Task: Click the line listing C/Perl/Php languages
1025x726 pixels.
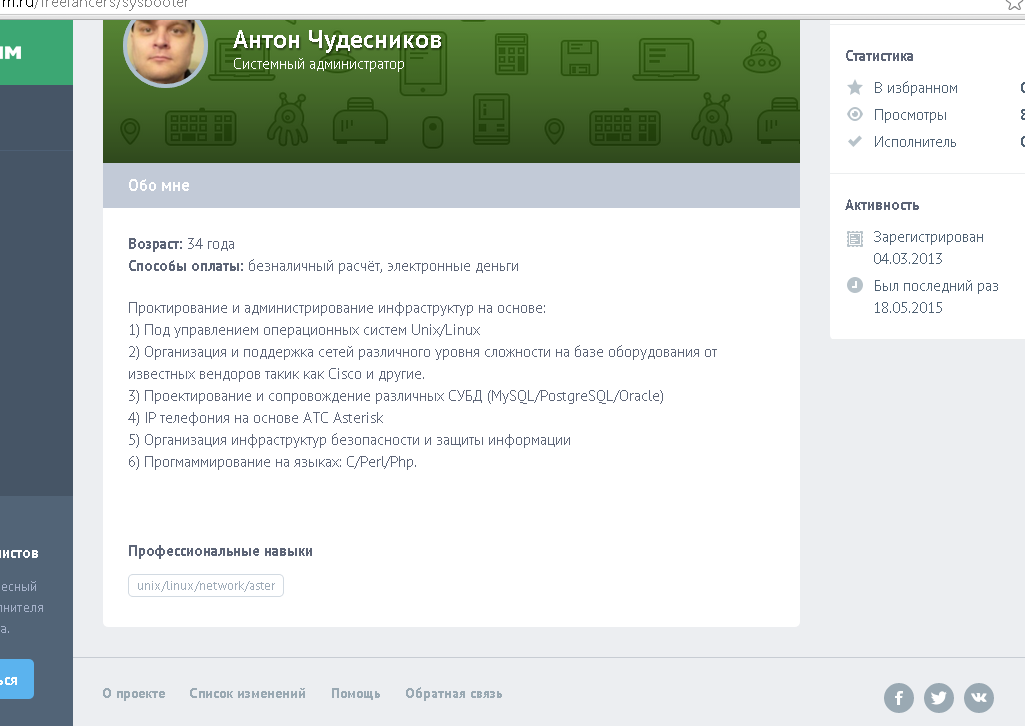Action: click(x=272, y=462)
